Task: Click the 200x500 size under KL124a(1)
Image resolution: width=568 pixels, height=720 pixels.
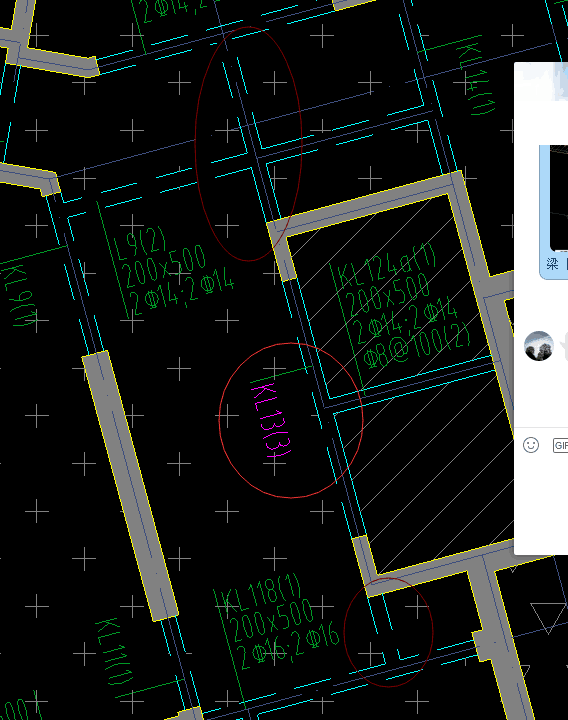Action: pos(387,295)
